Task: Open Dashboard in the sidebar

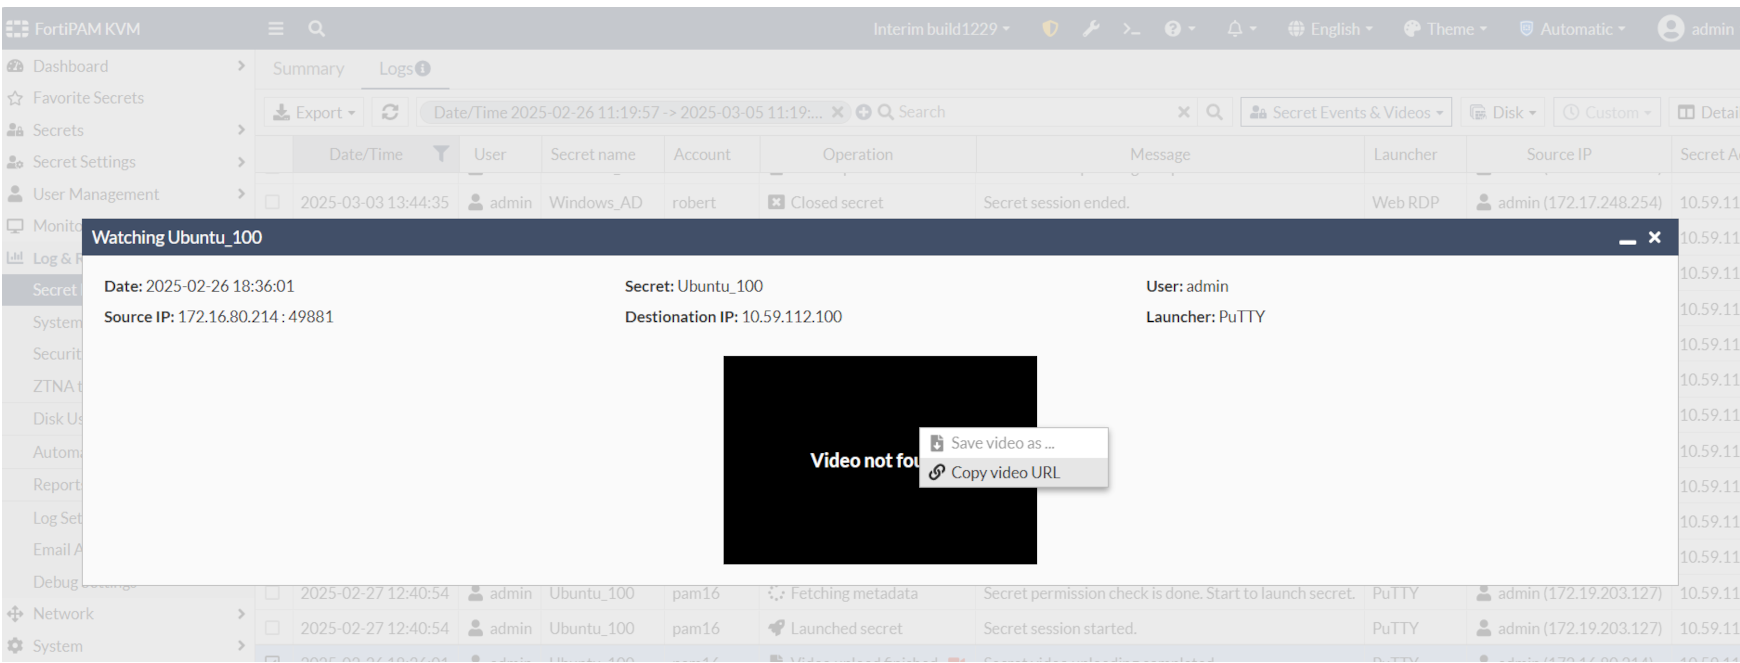Action: [126, 66]
